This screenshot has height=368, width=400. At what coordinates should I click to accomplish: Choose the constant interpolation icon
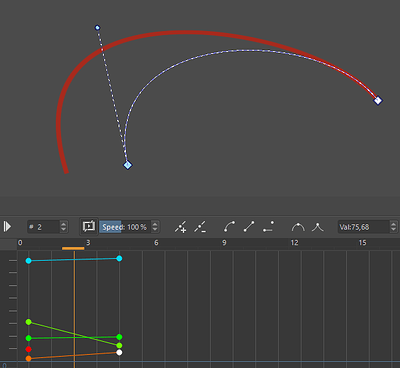pos(268,227)
